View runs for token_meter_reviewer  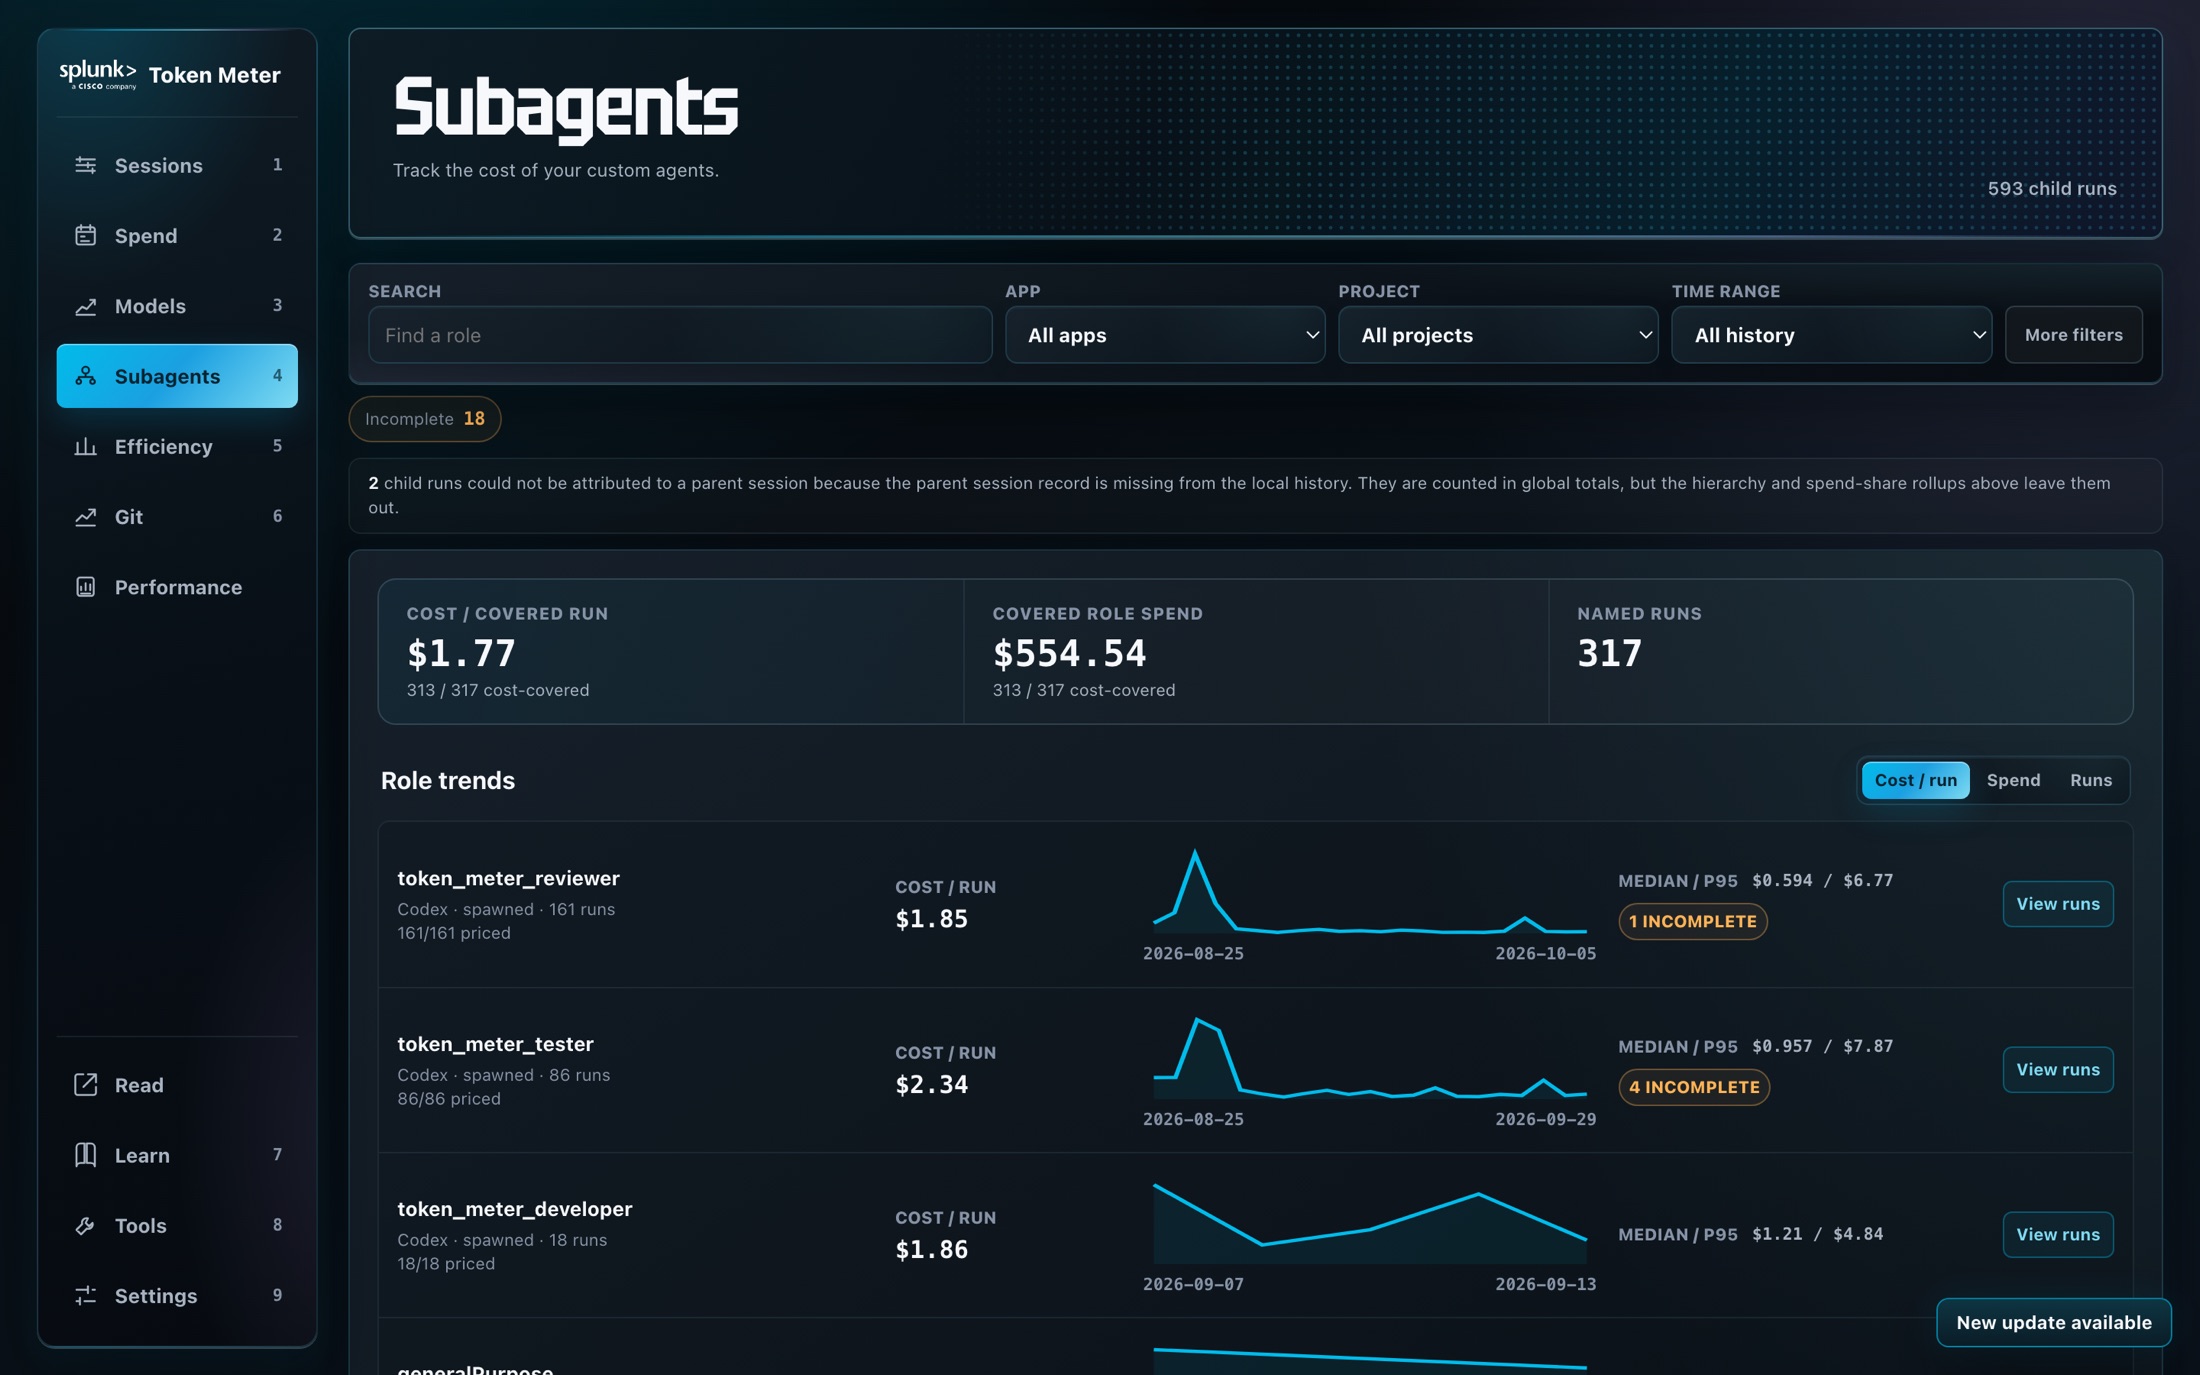[2058, 904]
